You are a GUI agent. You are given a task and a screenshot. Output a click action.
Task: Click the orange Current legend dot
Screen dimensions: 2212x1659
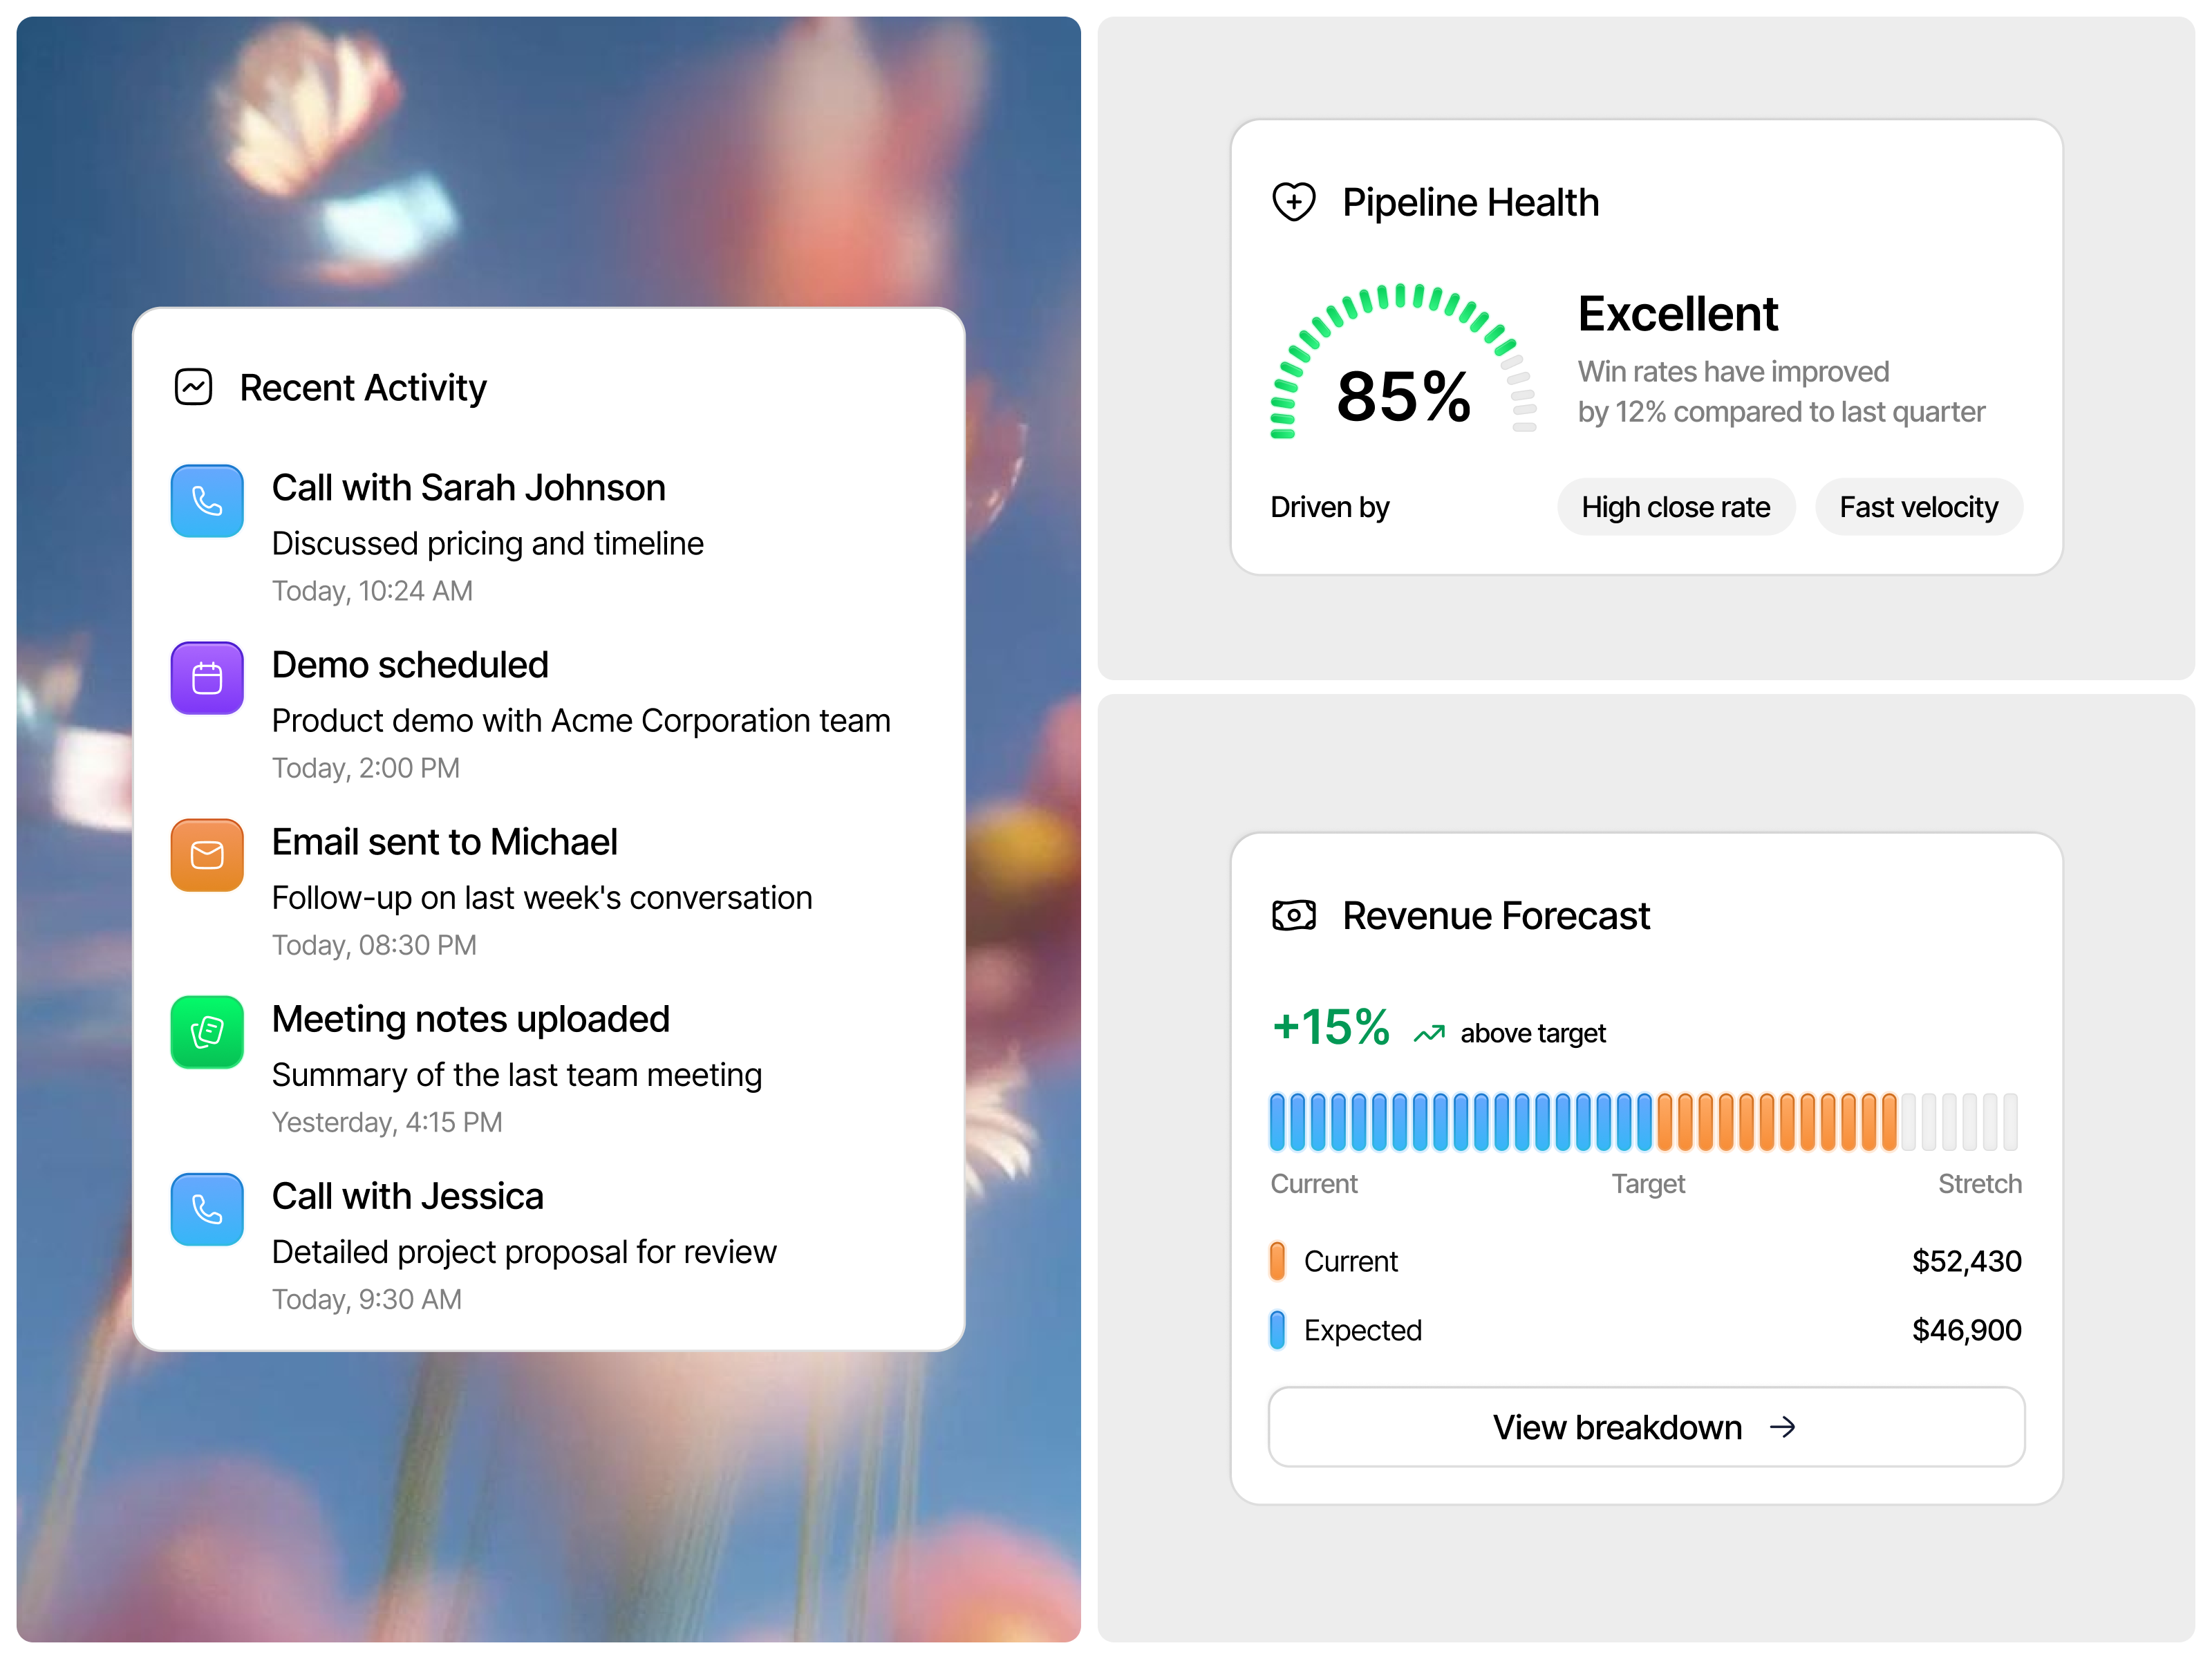coord(1277,1260)
